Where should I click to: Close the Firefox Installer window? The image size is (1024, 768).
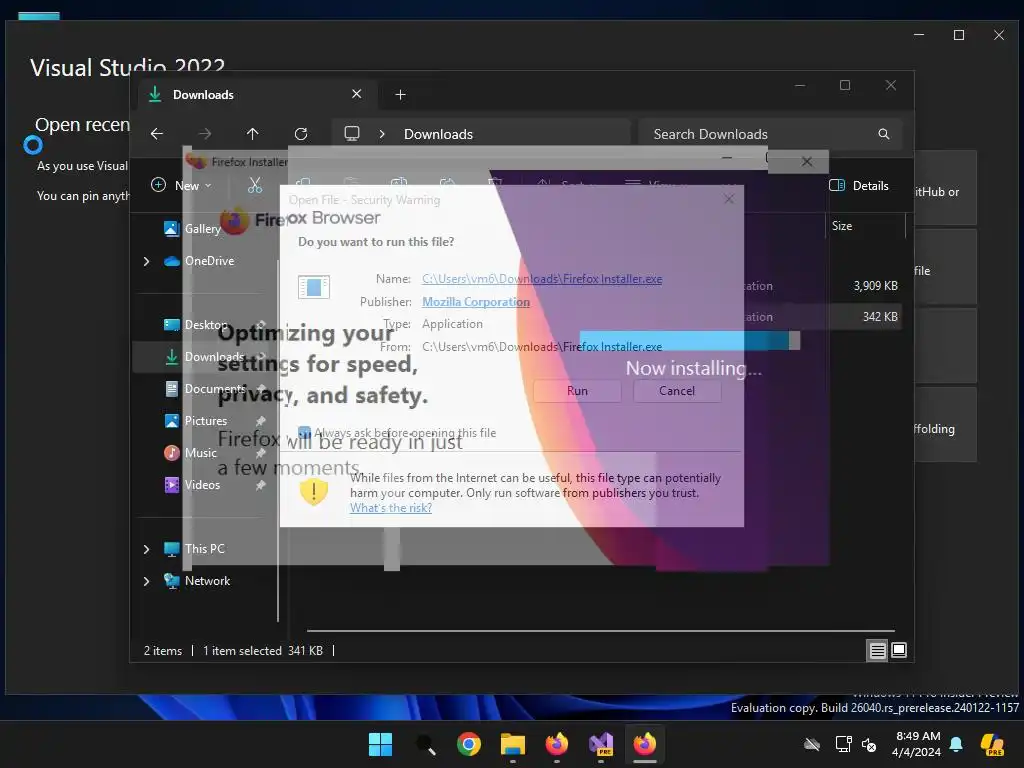[807, 161]
